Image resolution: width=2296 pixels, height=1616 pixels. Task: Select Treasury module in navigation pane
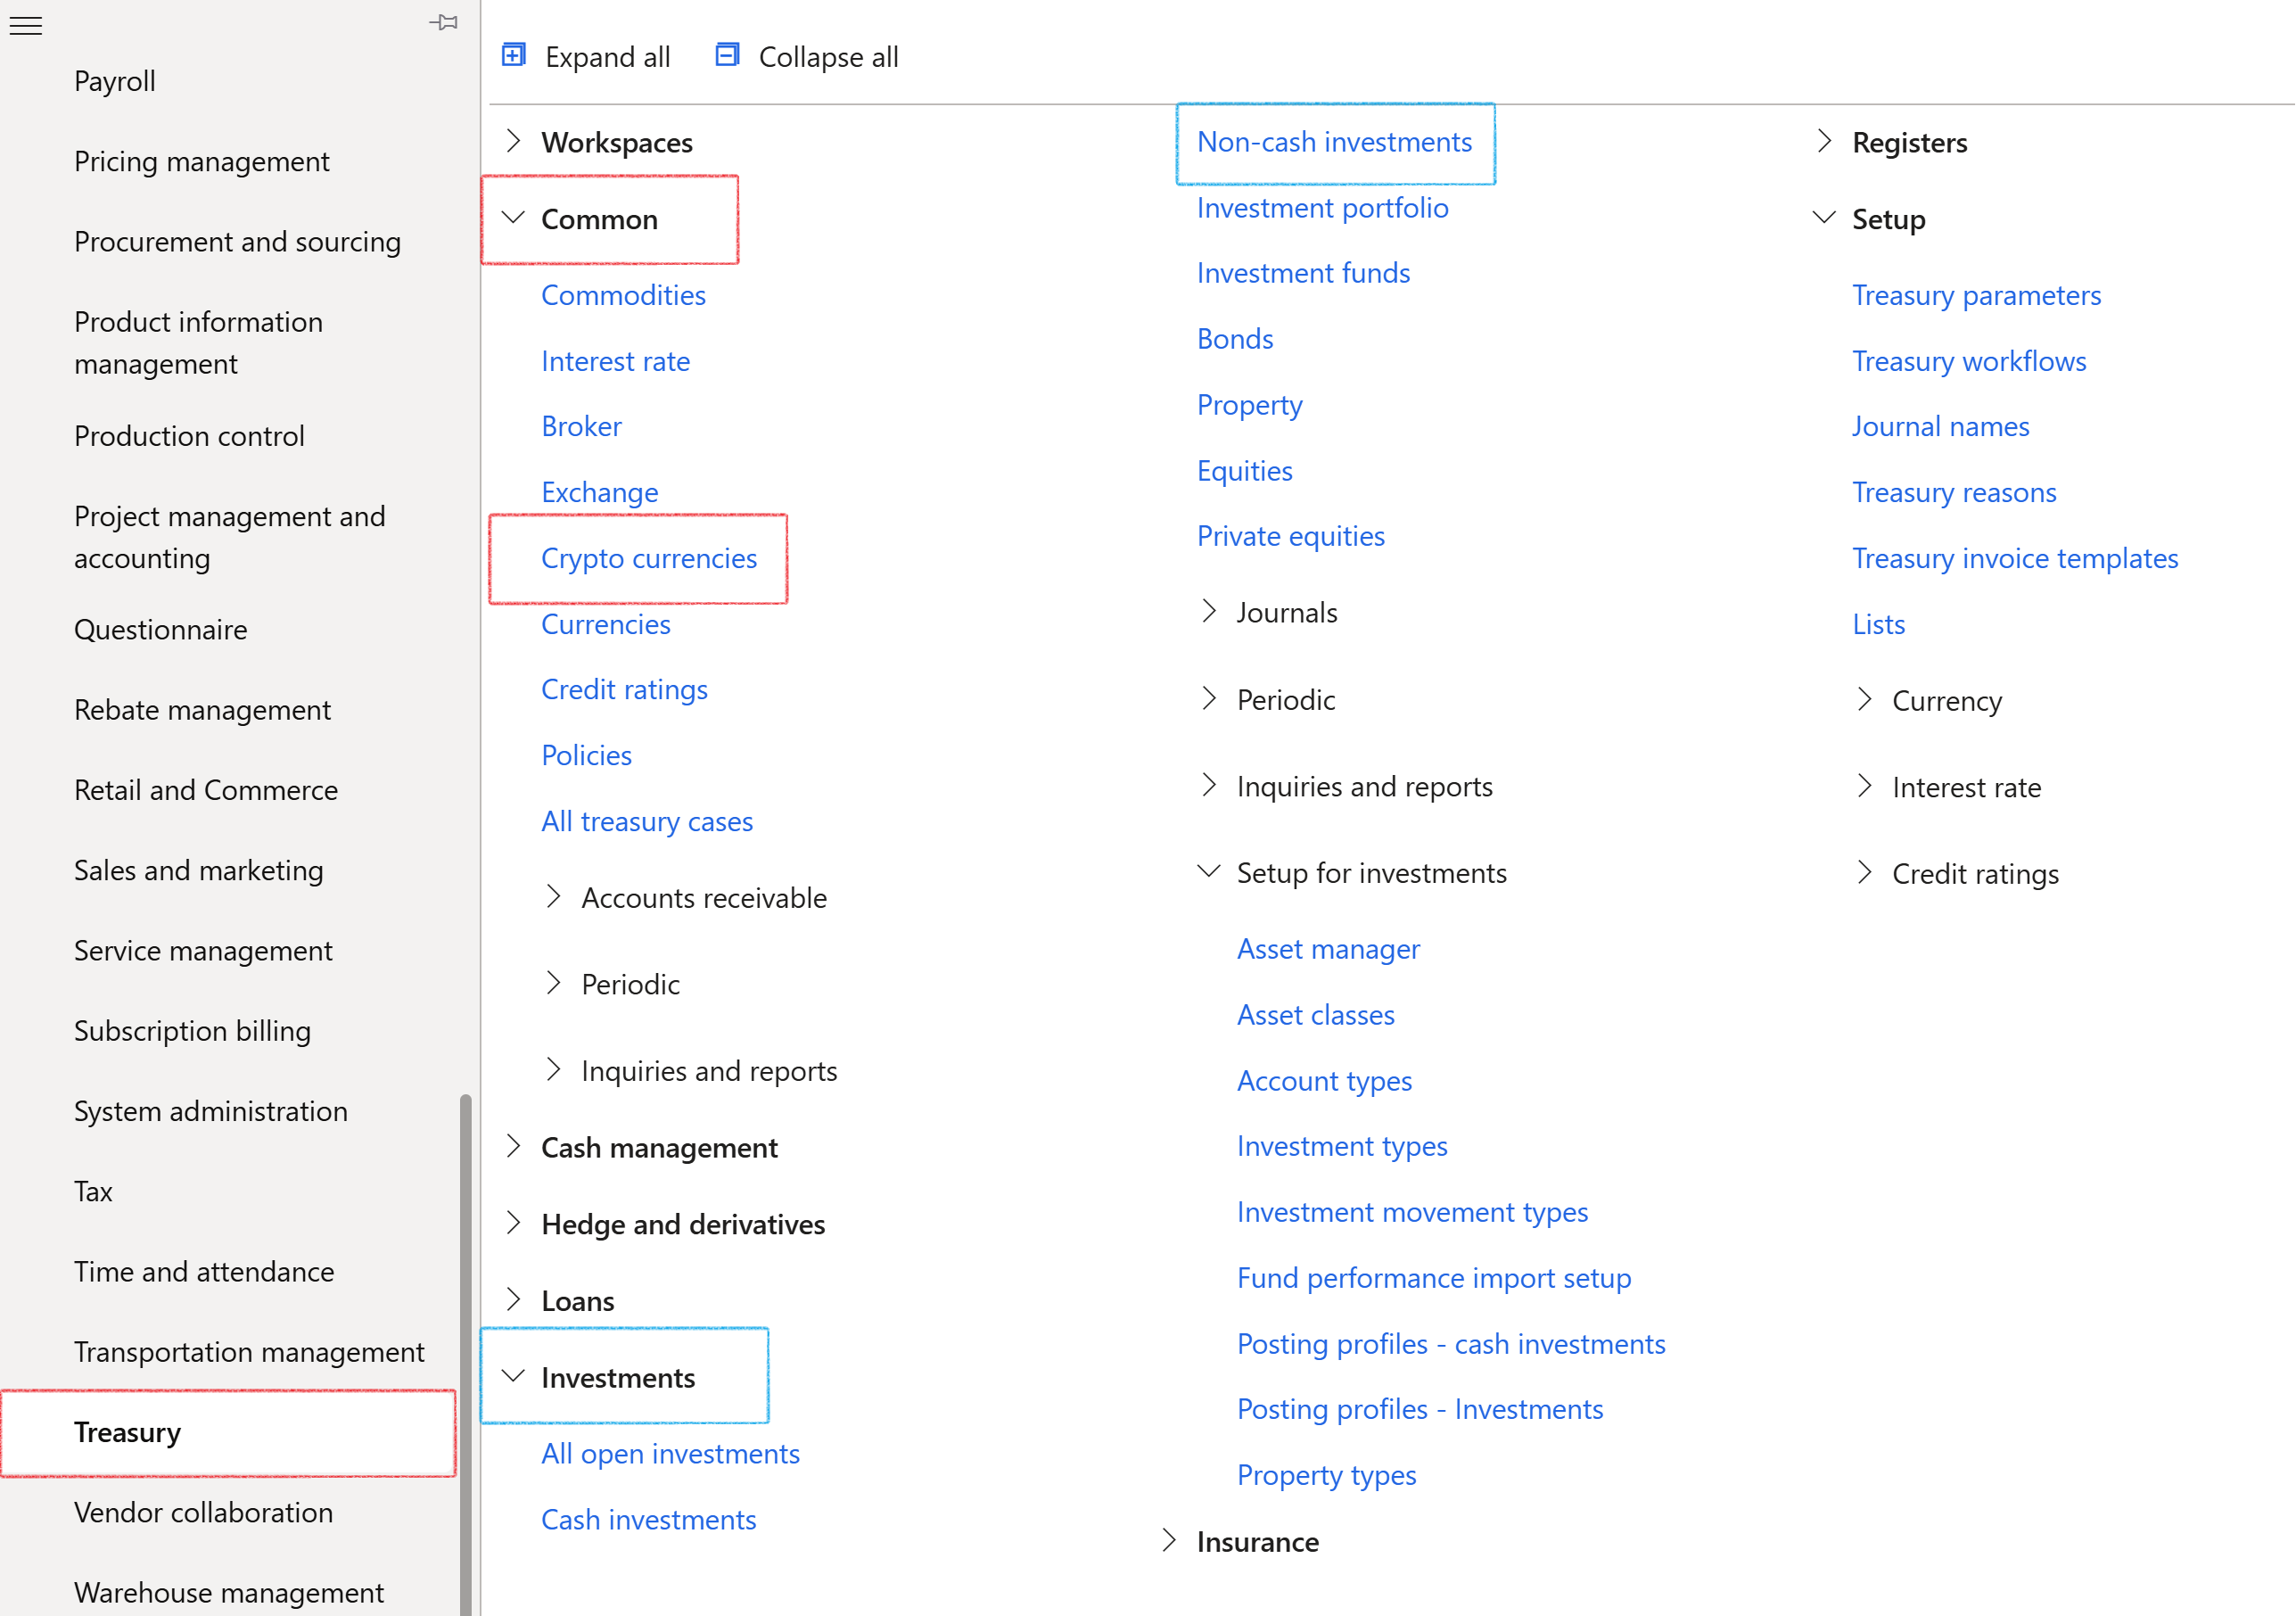tap(128, 1432)
